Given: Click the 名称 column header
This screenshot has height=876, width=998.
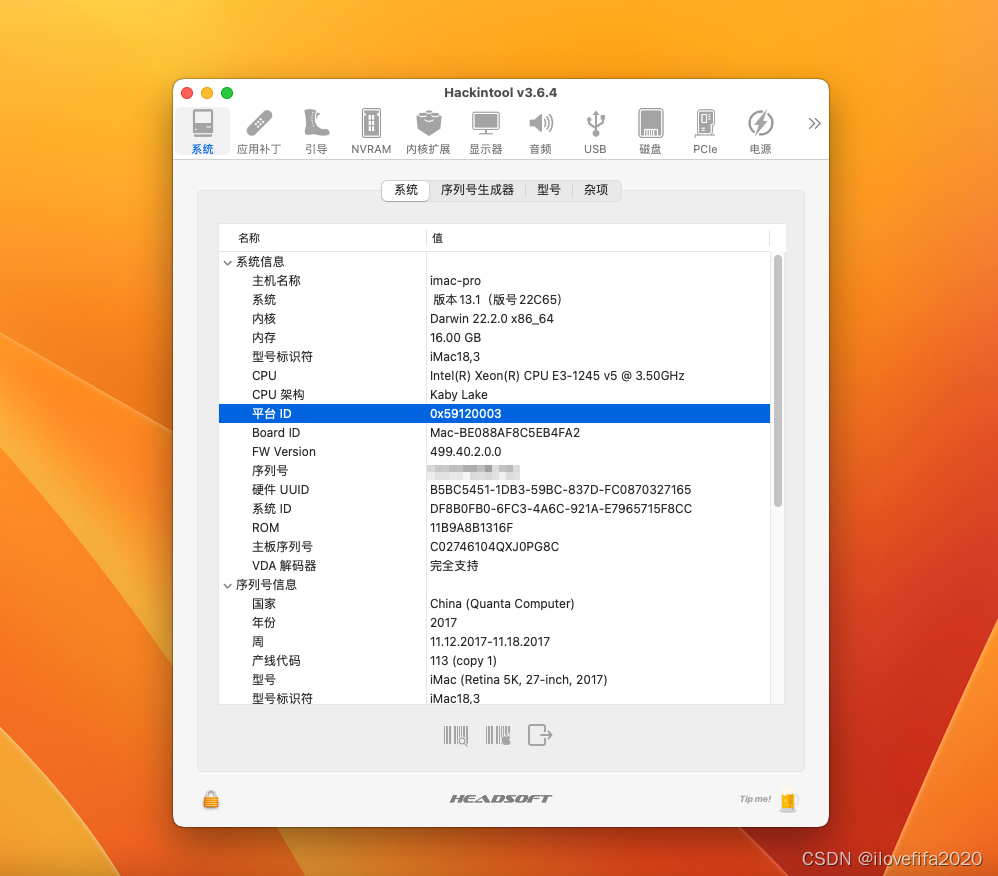Looking at the screenshot, I should pyautogui.click(x=322, y=238).
